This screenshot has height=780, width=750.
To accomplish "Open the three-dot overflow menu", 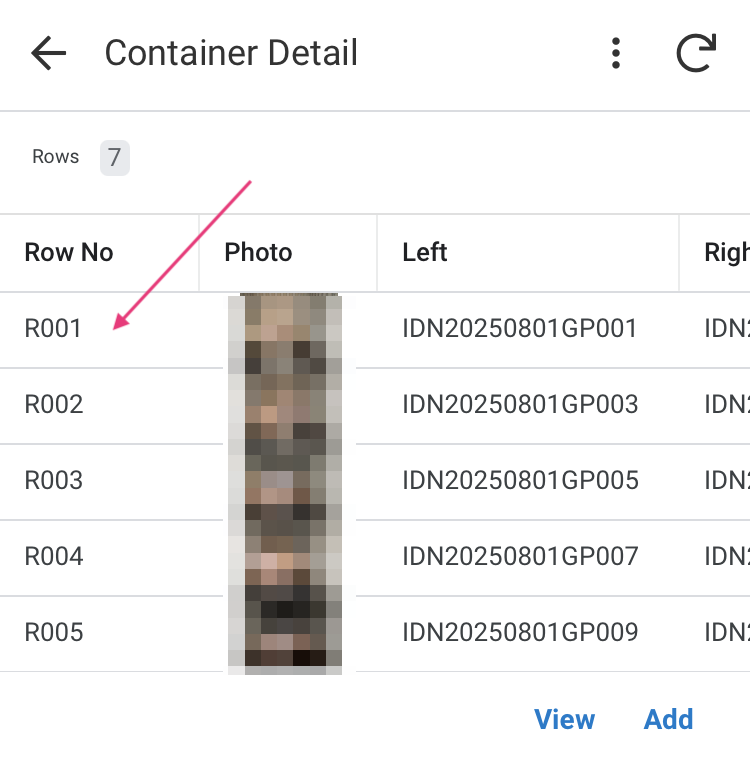I will coord(616,53).
